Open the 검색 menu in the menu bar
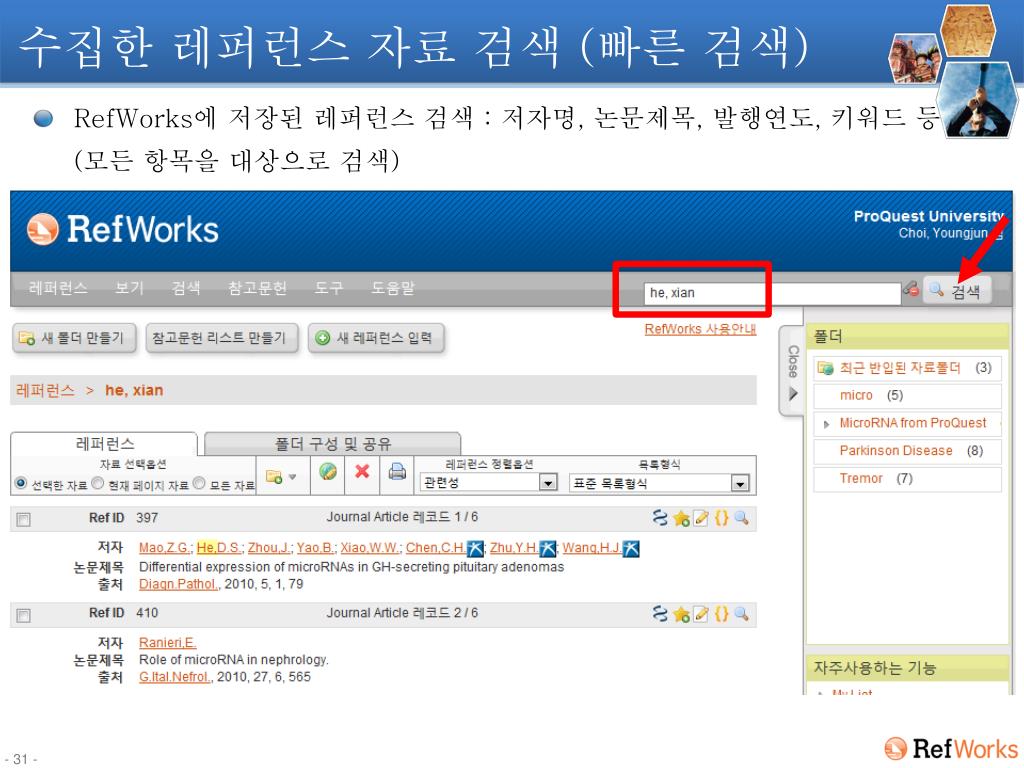 [x=185, y=288]
